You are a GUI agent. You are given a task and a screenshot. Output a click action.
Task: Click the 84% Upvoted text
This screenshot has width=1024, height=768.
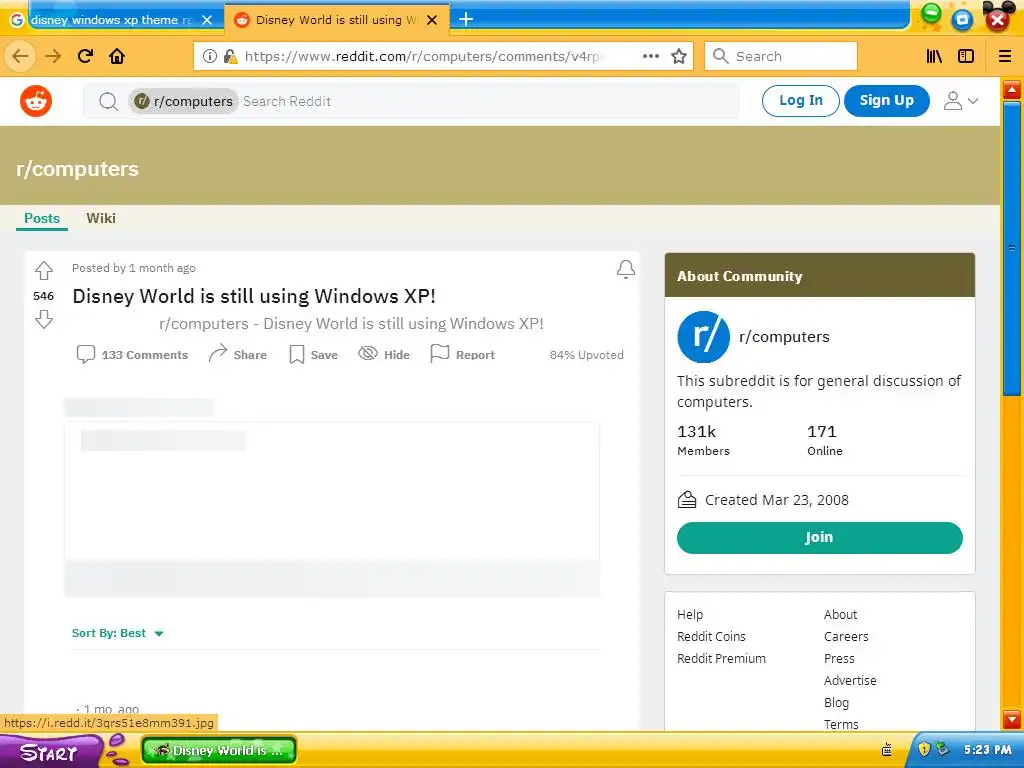(x=586, y=355)
